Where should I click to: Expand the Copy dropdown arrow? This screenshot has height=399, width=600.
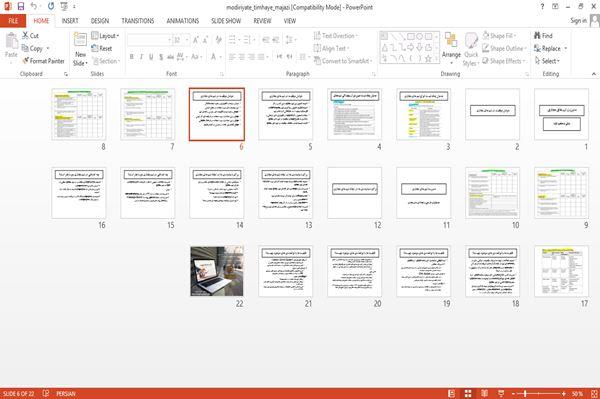pos(48,49)
